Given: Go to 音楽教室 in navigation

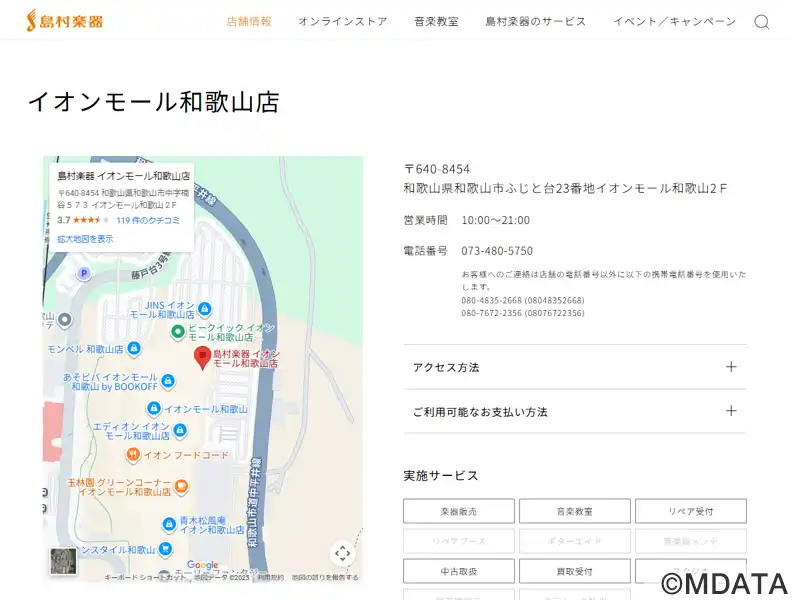Looking at the screenshot, I should click(x=436, y=21).
